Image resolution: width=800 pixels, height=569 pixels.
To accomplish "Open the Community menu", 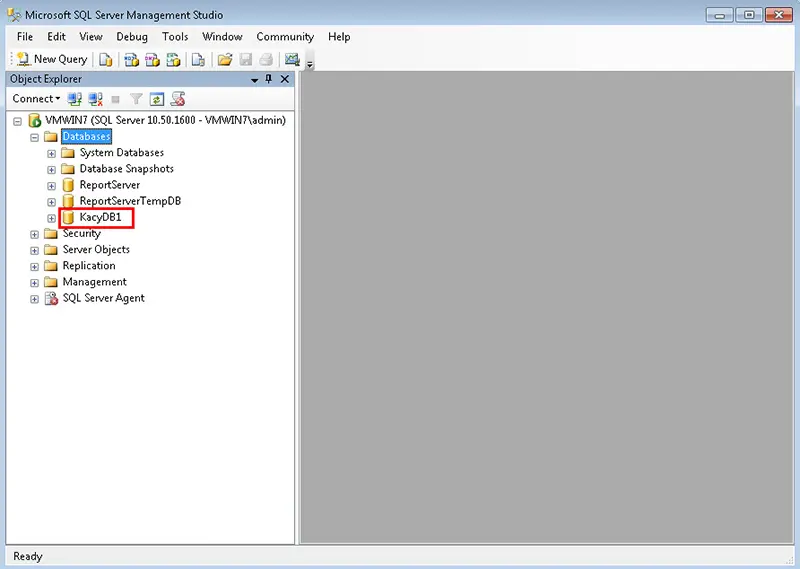I will coord(285,37).
